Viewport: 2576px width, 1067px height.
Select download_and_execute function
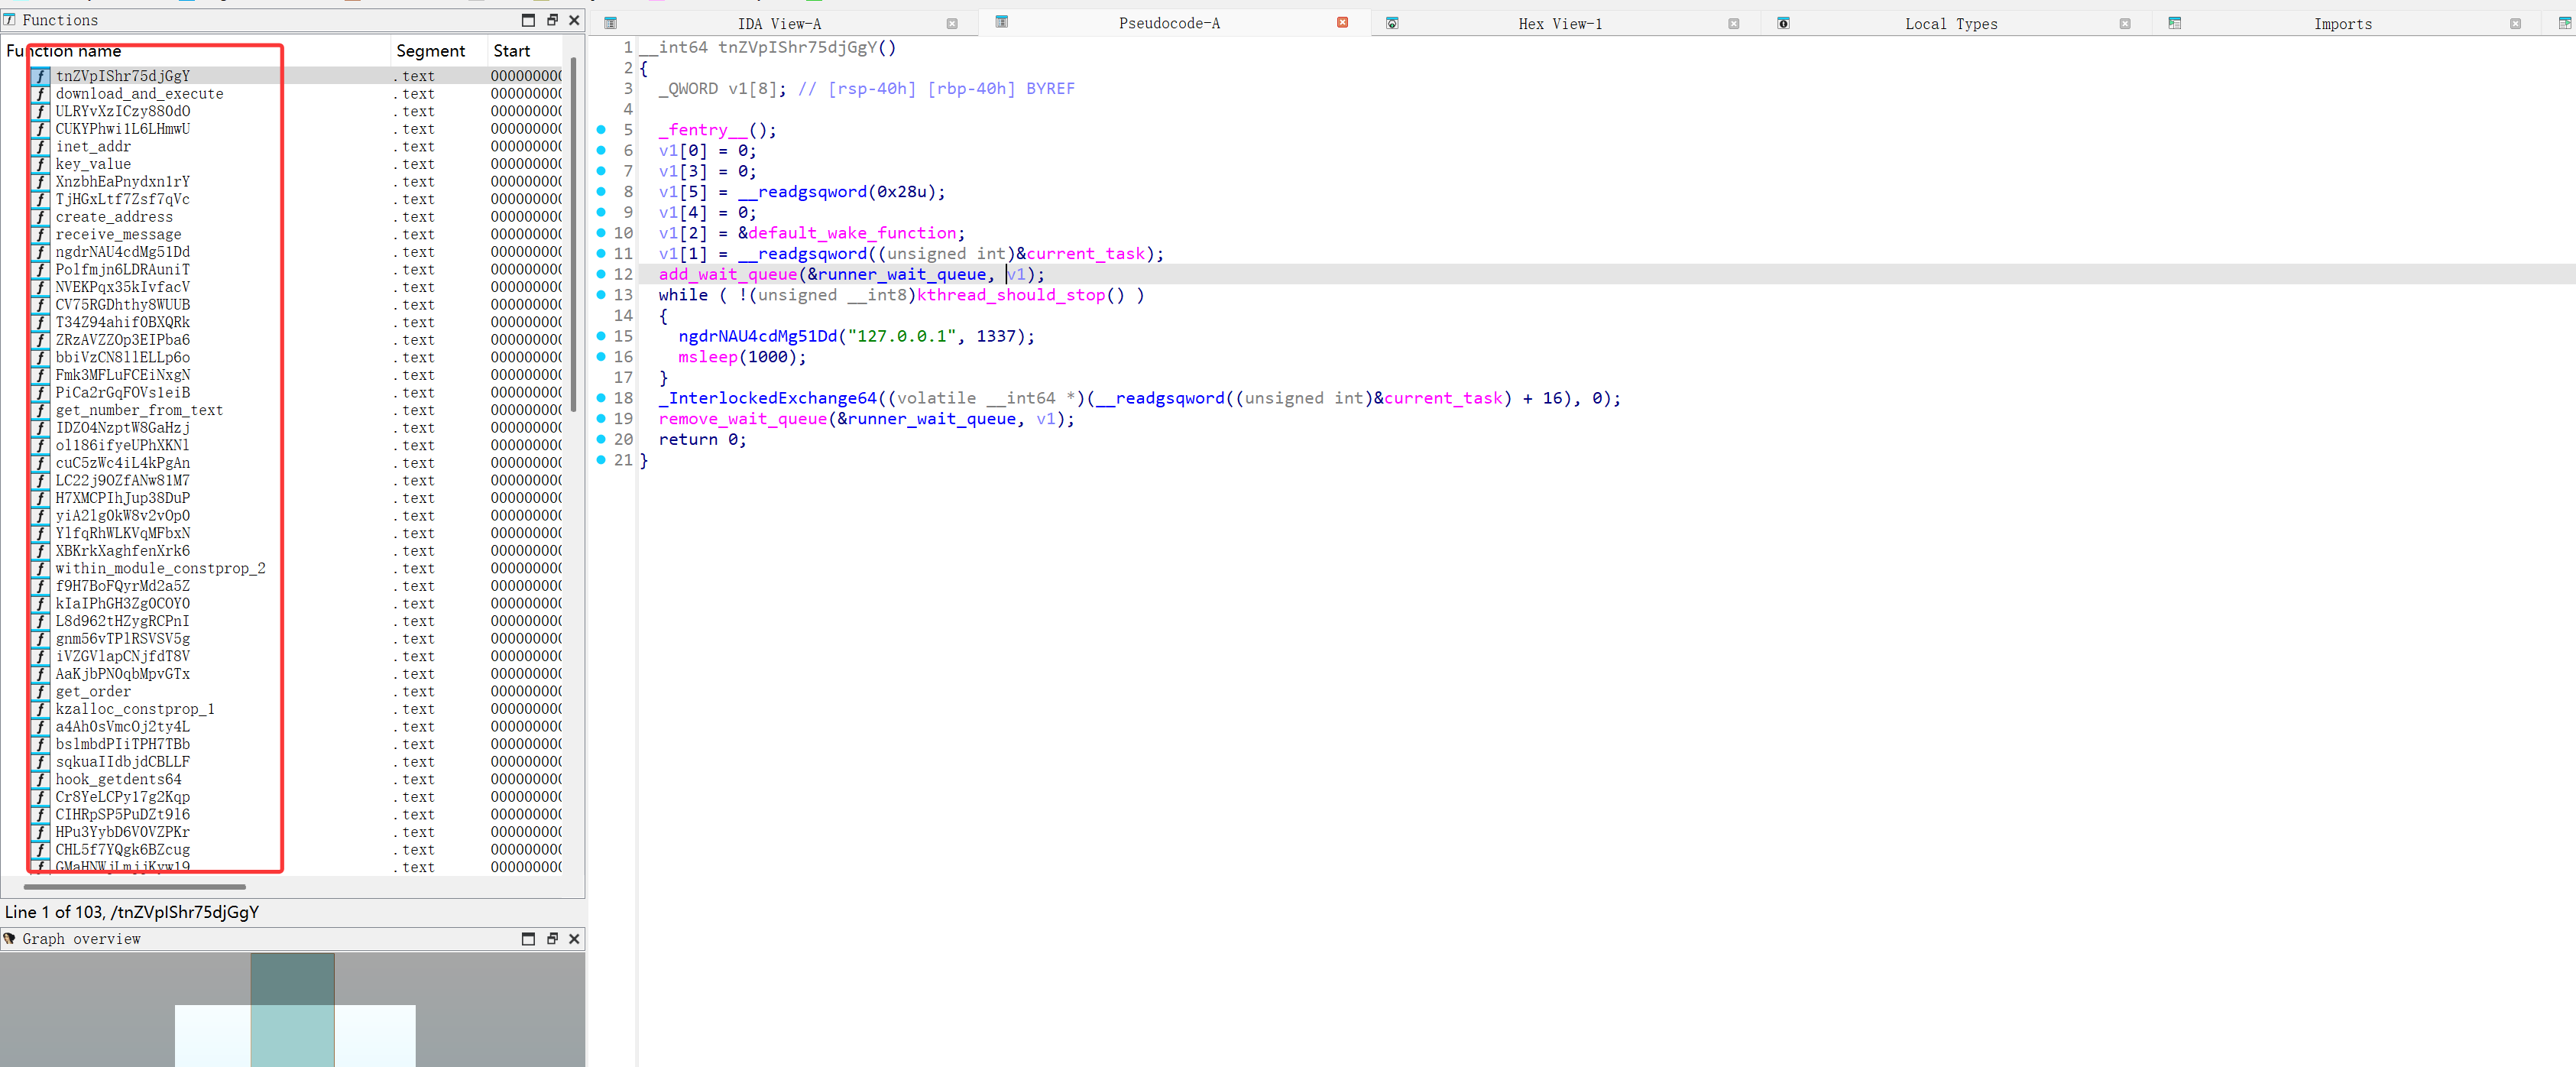(139, 94)
